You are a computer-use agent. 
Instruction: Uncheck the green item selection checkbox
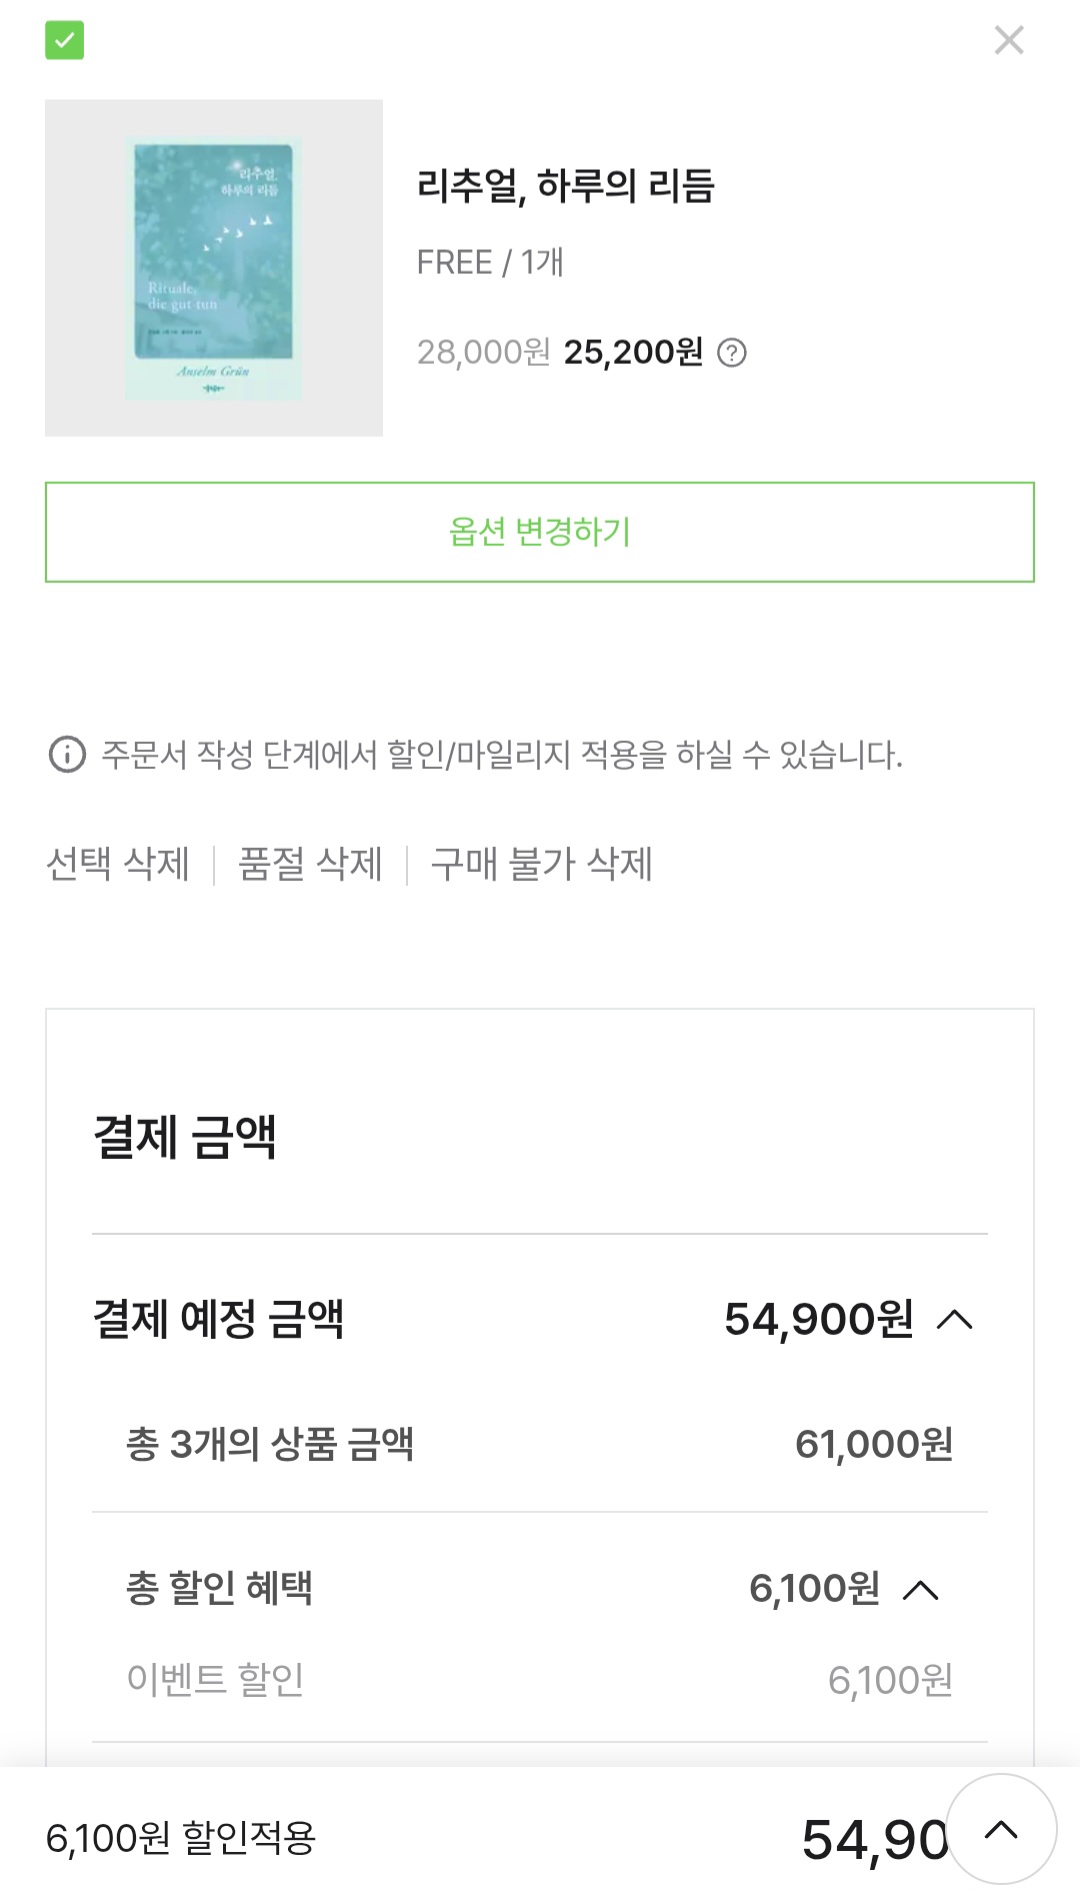point(64,40)
